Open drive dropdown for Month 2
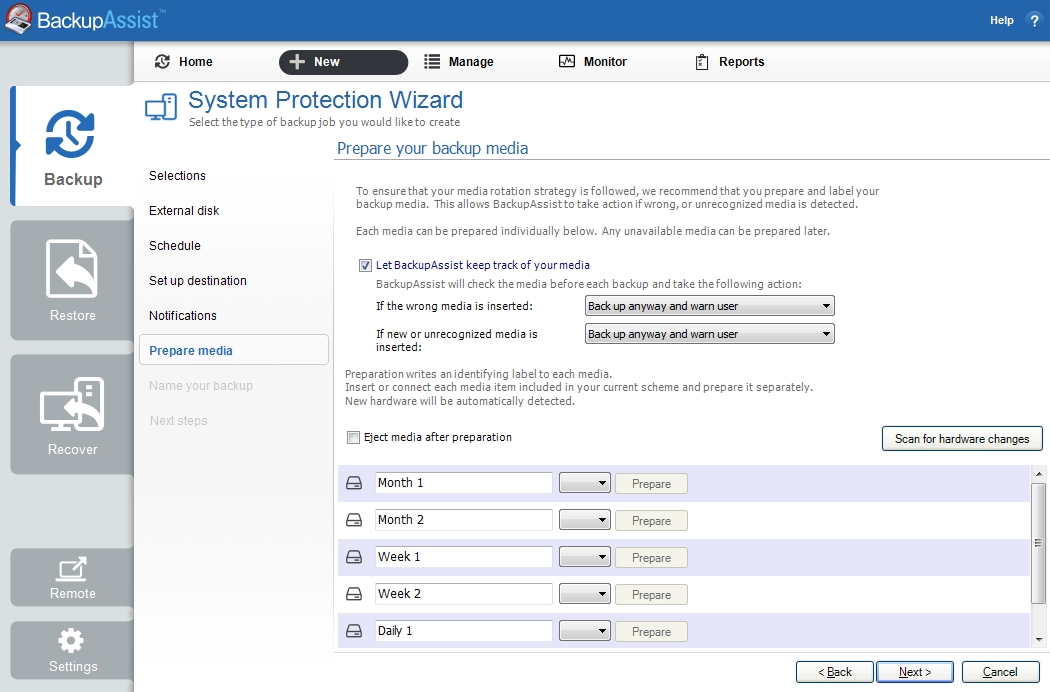 [585, 520]
